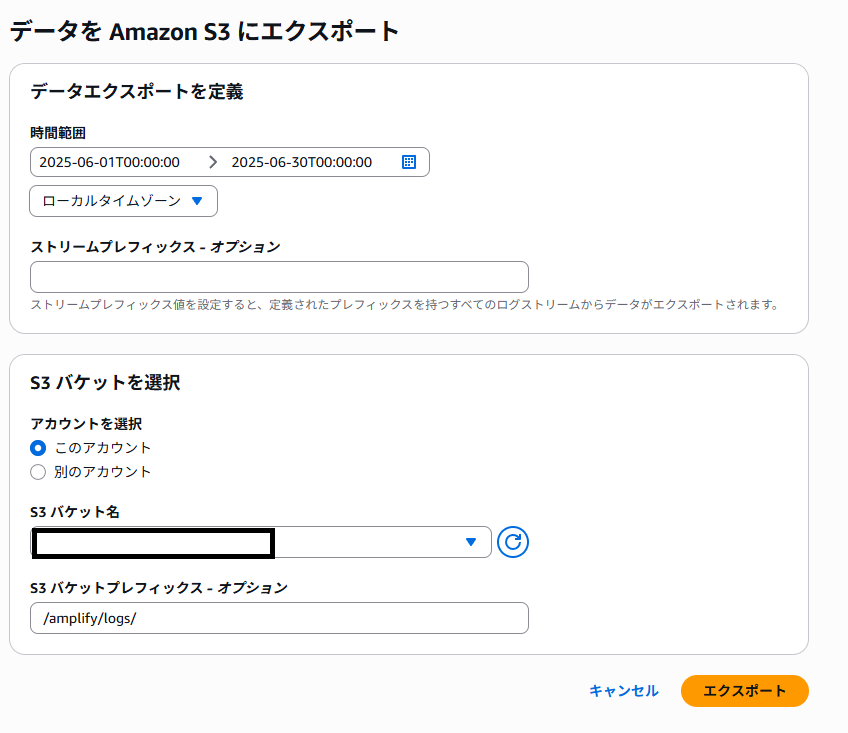Screen dimensions: 848x733
Task: Select the 別のアカウント radio button
Action: pos(39,472)
